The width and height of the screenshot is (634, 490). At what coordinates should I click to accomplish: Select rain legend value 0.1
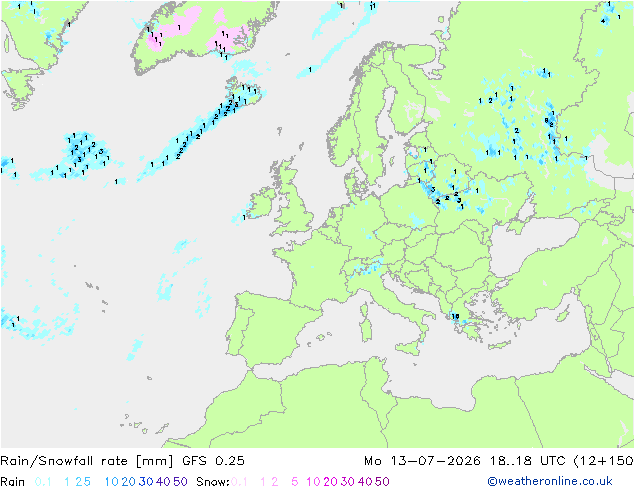click(x=43, y=482)
